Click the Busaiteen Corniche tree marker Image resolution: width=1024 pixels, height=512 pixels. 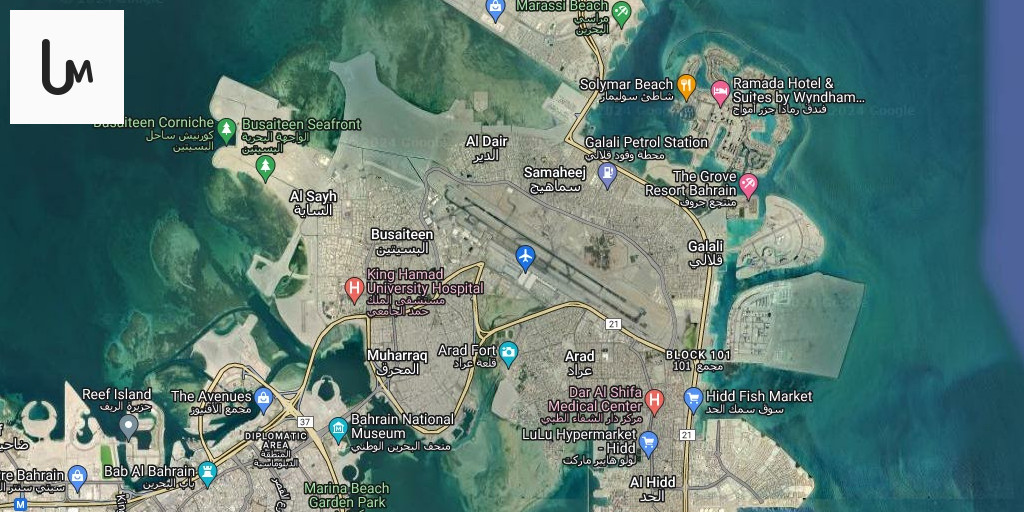click(226, 129)
